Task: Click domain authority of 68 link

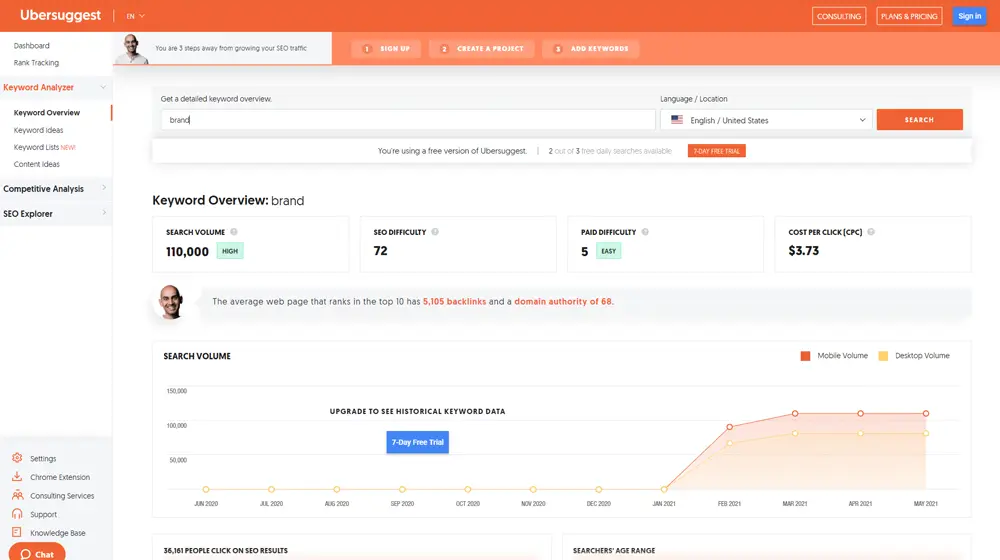Action: pyautogui.click(x=562, y=302)
